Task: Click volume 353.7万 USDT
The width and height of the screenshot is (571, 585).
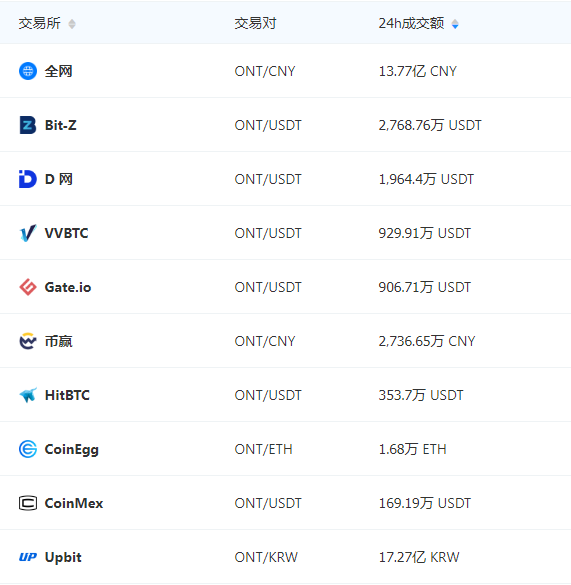Action: (x=421, y=395)
